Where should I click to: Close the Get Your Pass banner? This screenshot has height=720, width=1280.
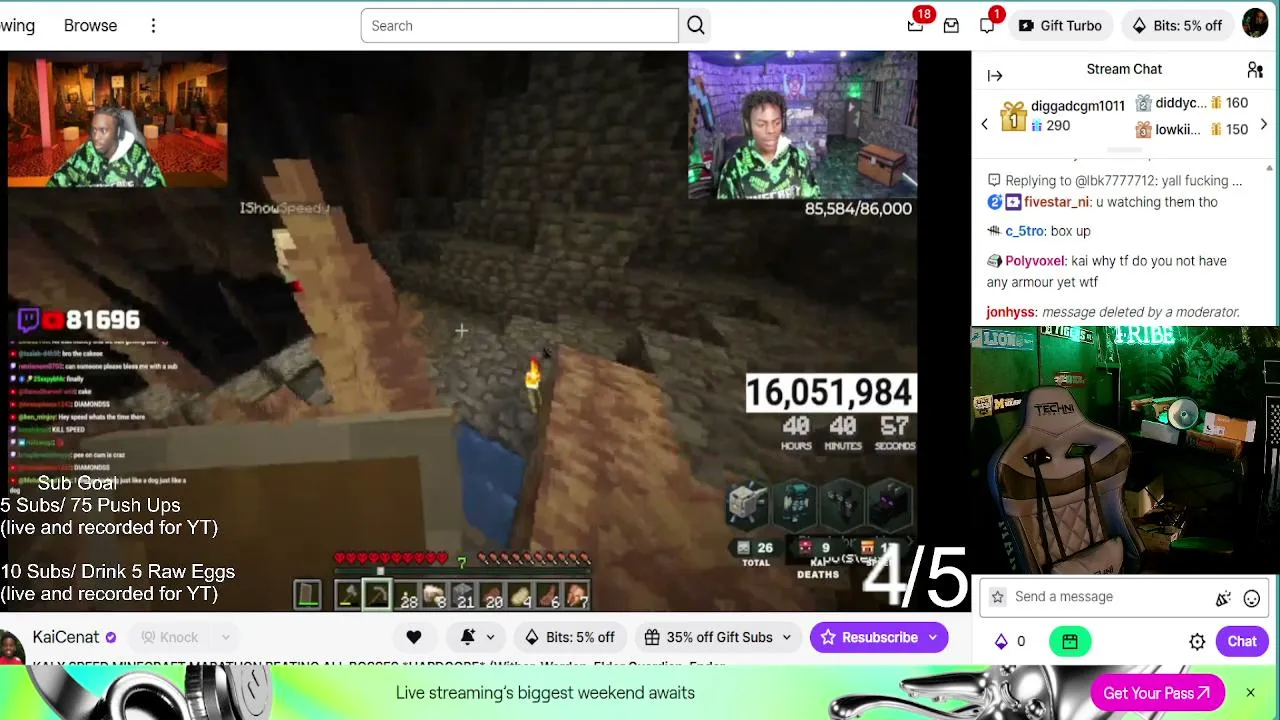1250,693
